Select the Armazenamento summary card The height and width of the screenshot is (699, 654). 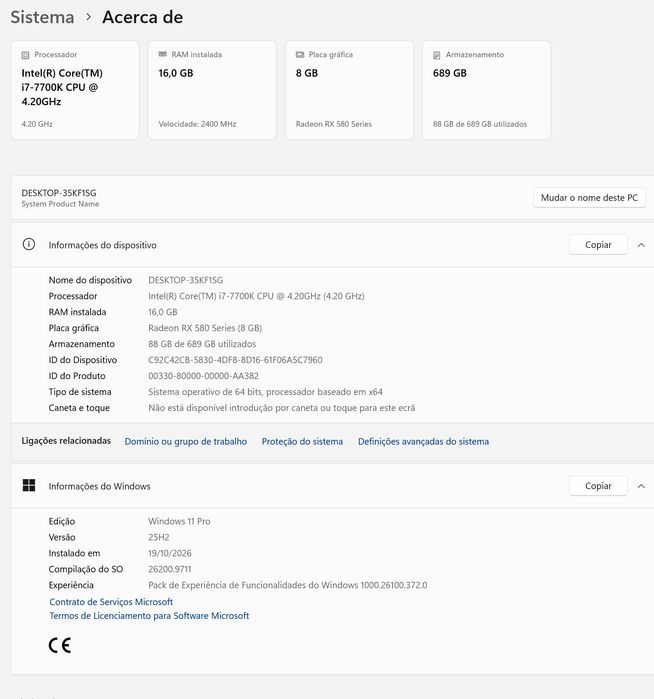point(486,90)
